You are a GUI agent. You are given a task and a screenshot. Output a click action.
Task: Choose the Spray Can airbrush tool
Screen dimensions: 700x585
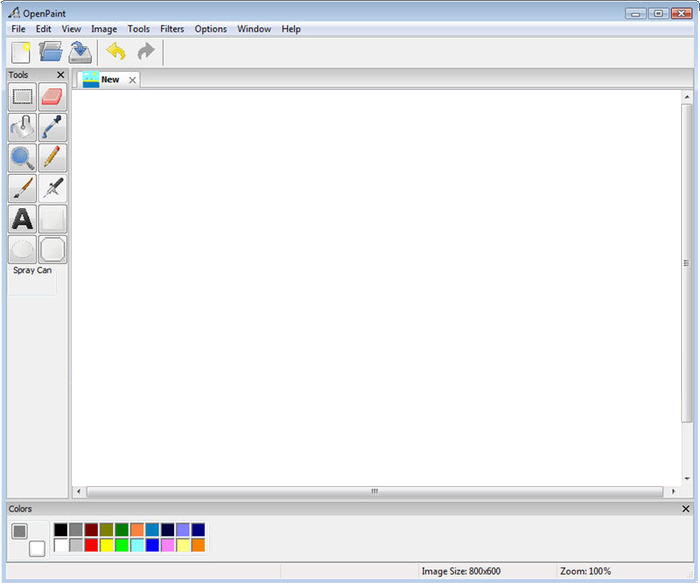click(53, 188)
